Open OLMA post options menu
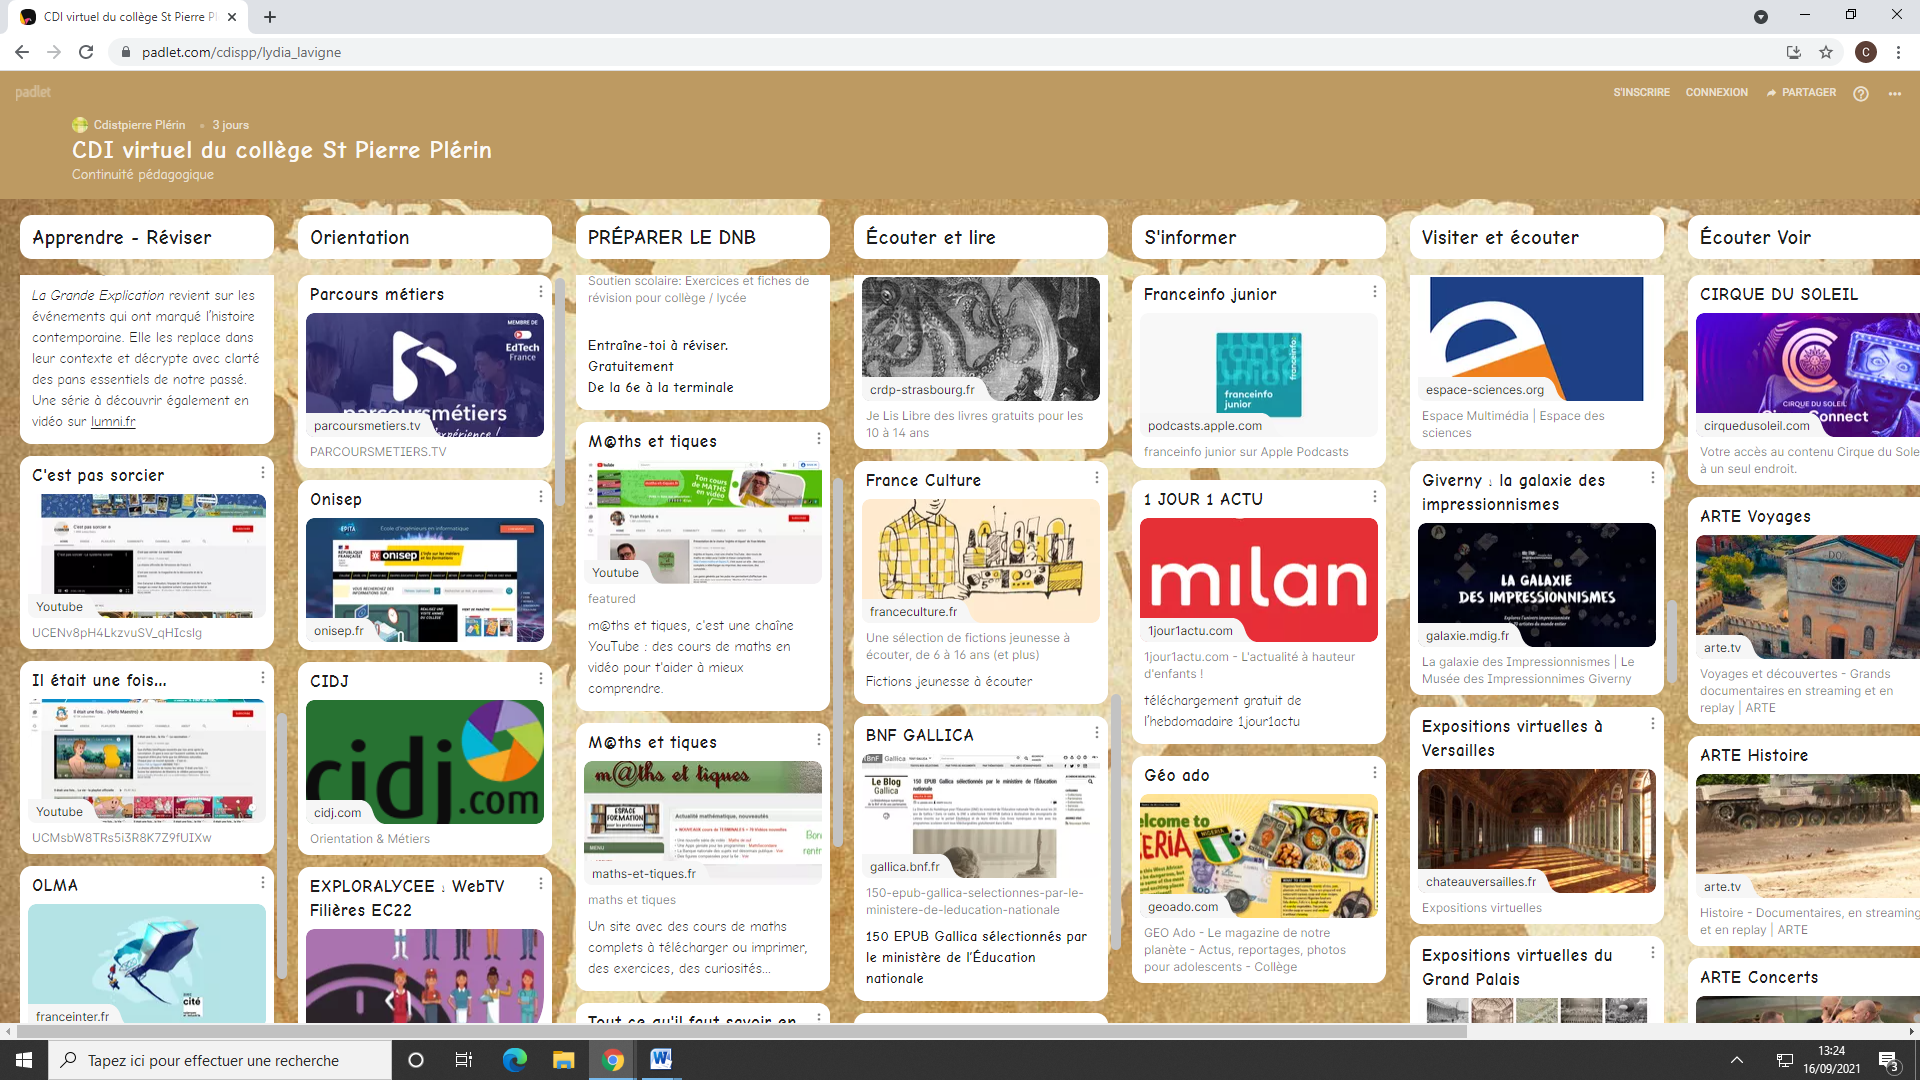This screenshot has width=1920, height=1080. click(x=263, y=883)
